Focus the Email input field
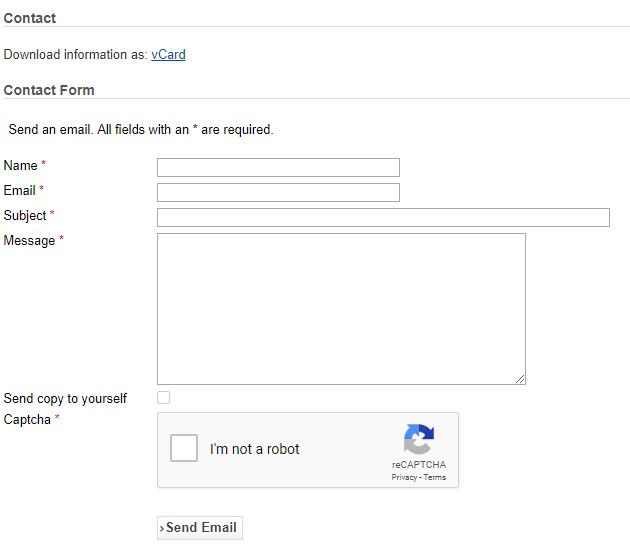This screenshot has height=558, width=630. pos(278,192)
